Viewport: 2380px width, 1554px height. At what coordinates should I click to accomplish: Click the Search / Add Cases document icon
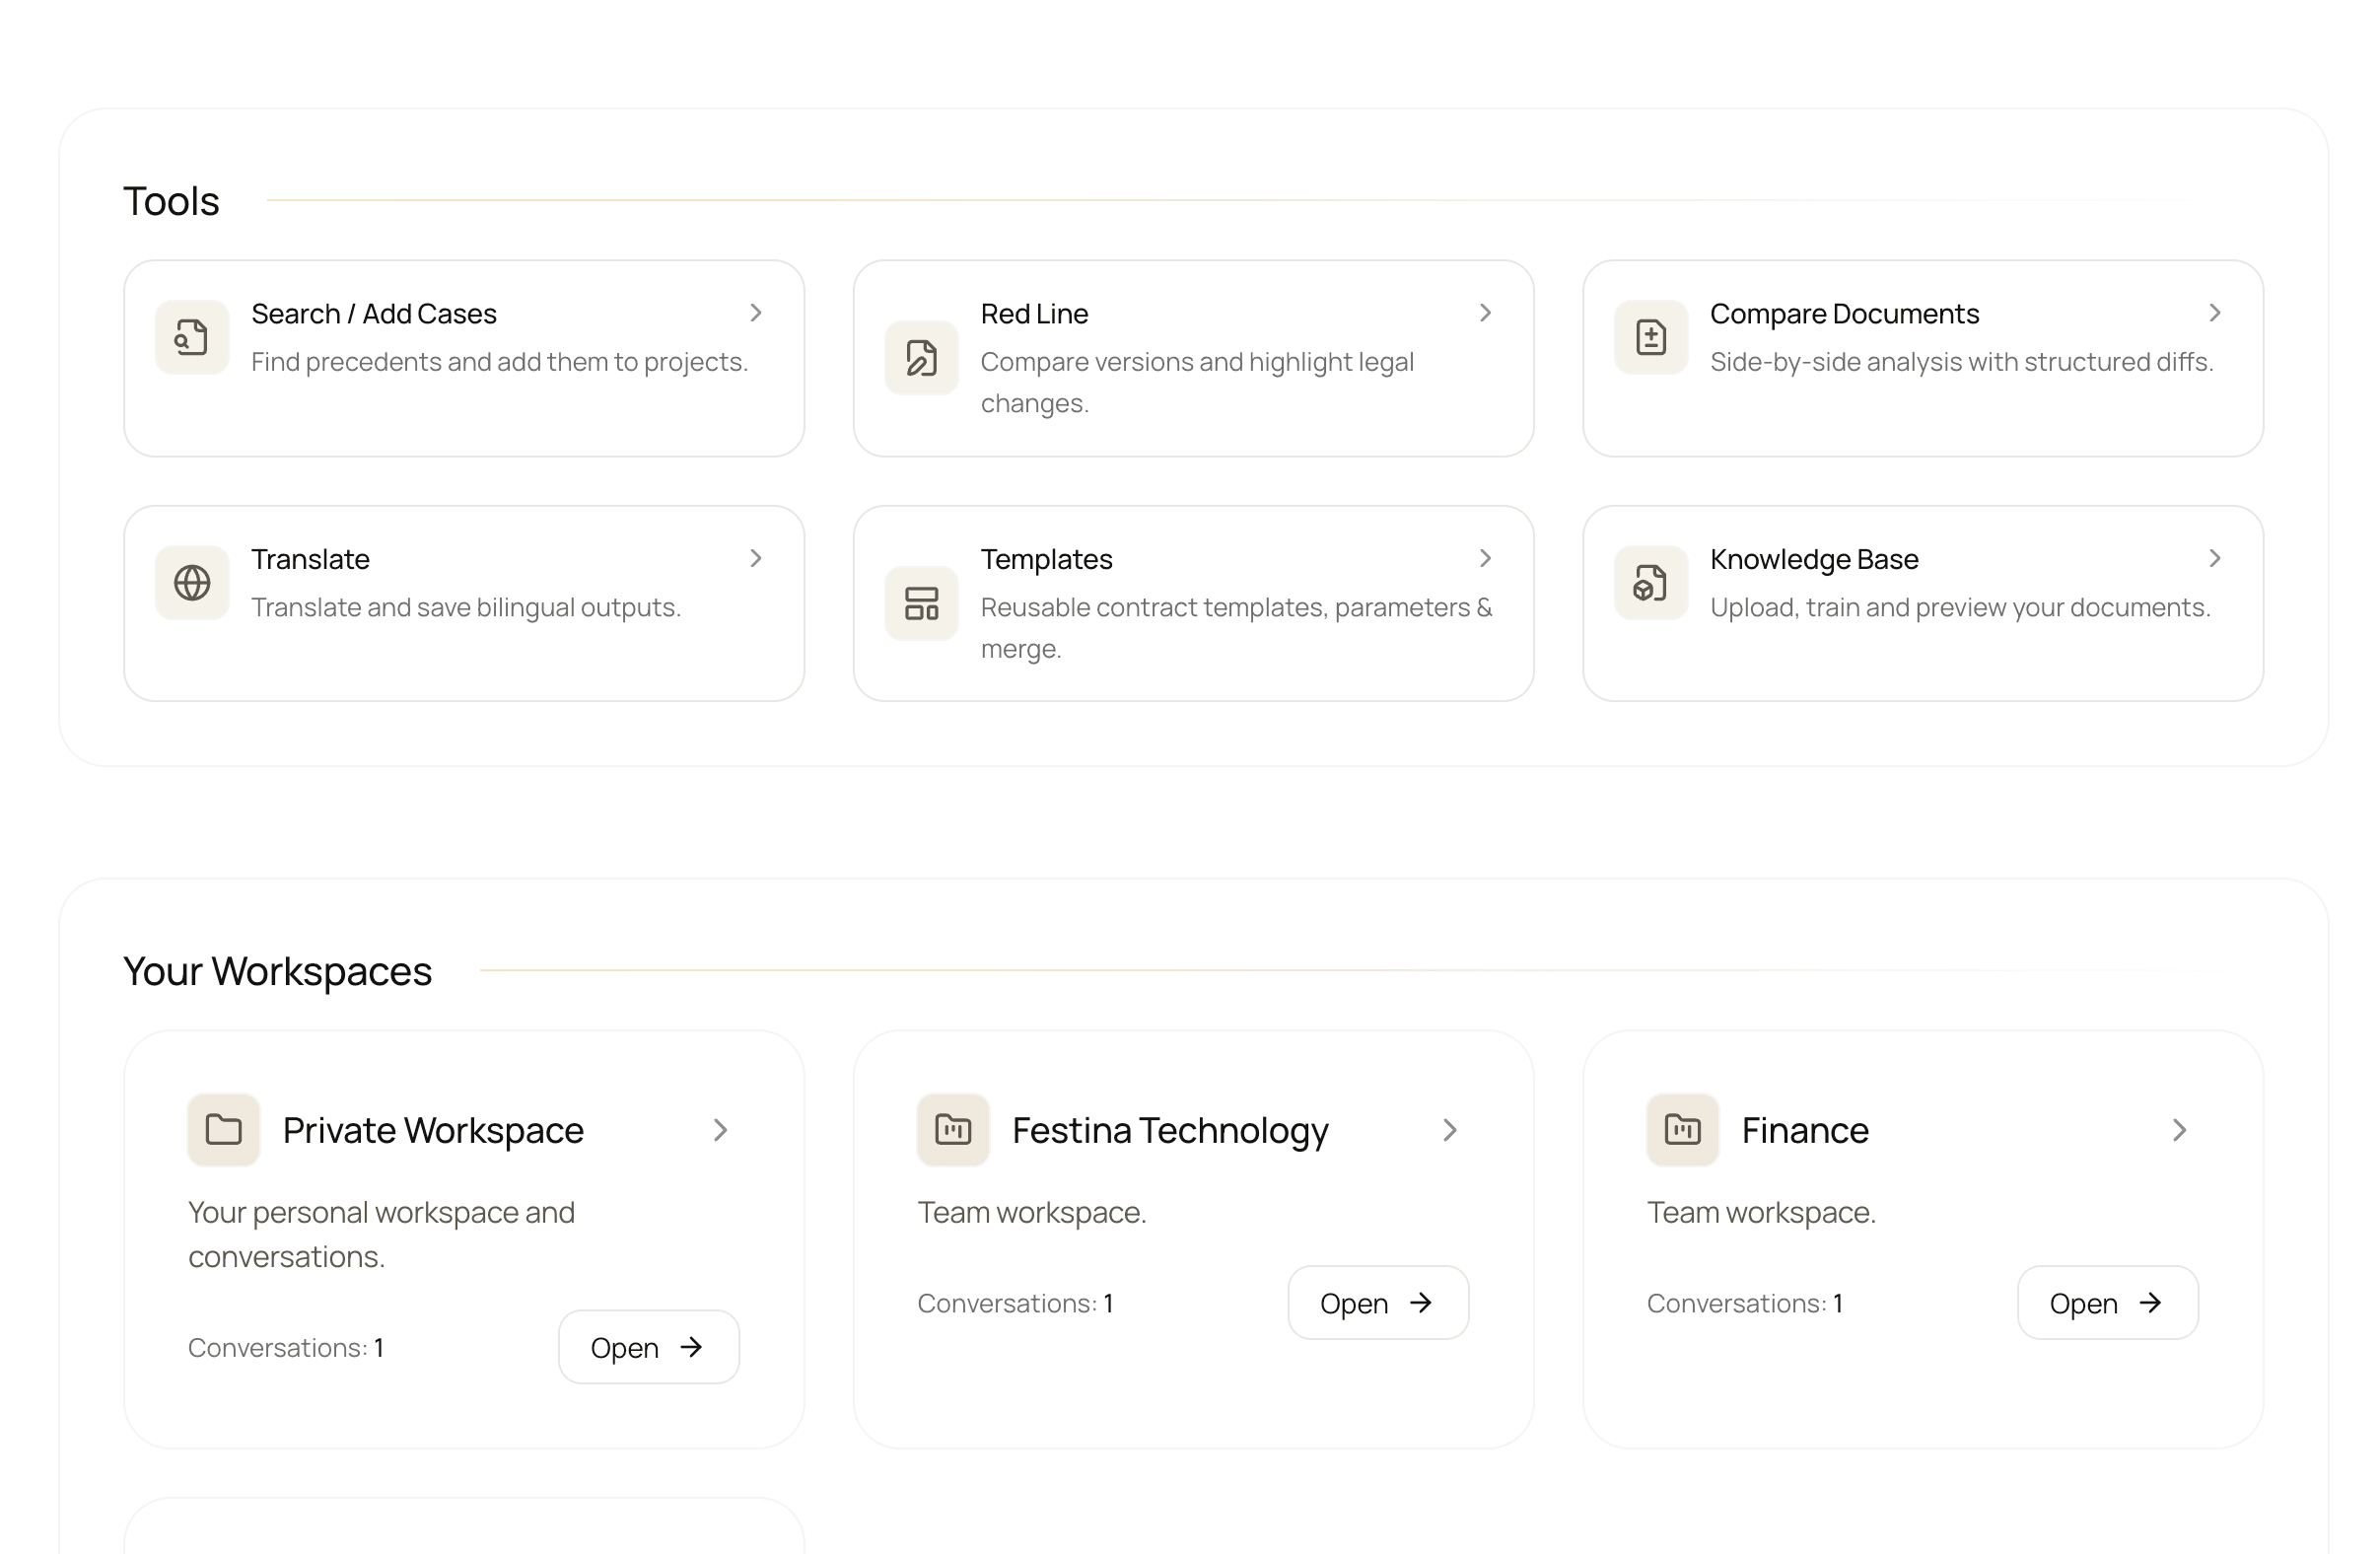pos(192,337)
